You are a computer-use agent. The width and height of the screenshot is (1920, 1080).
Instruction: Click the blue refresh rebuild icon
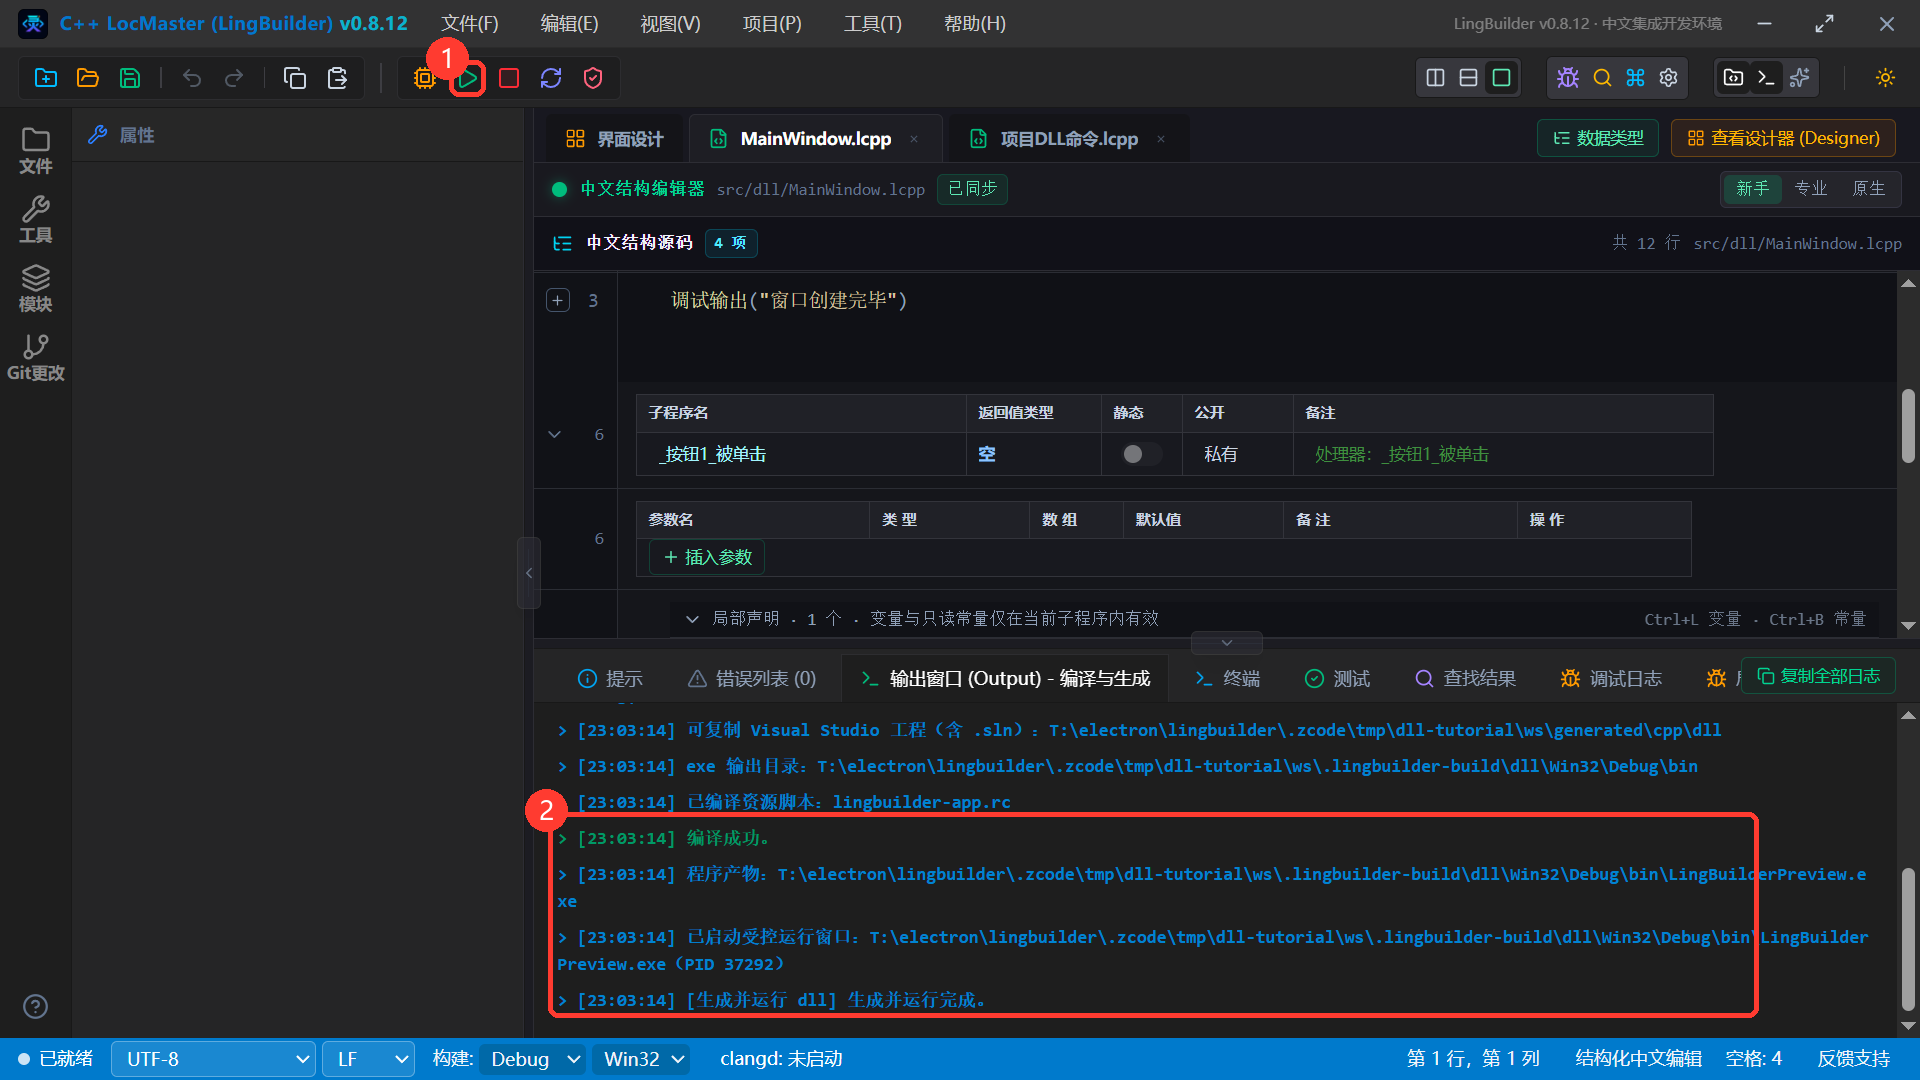(x=551, y=78)
